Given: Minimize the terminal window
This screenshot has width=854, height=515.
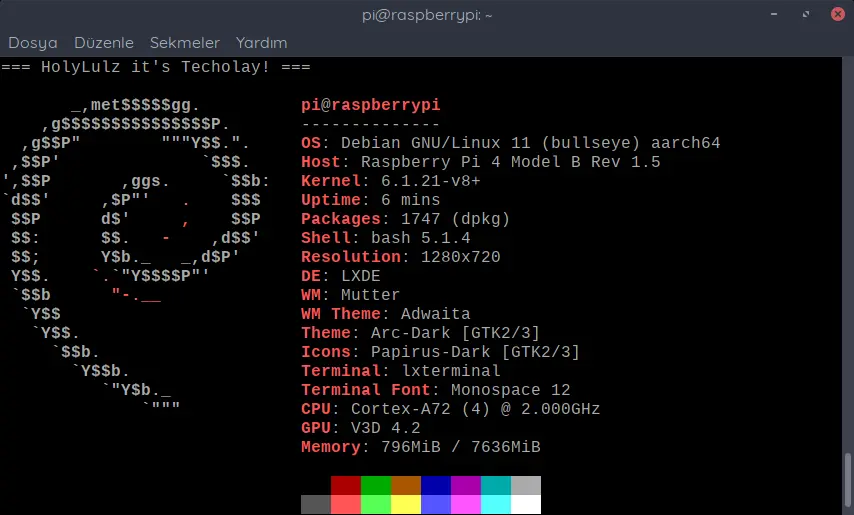Looking at the screenshot, I should tap(774, 14).
